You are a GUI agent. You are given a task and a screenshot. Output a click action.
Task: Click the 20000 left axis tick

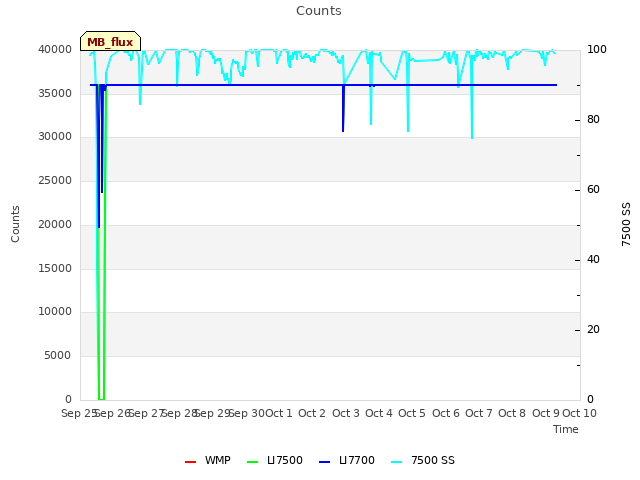click(x=55, y=224)
